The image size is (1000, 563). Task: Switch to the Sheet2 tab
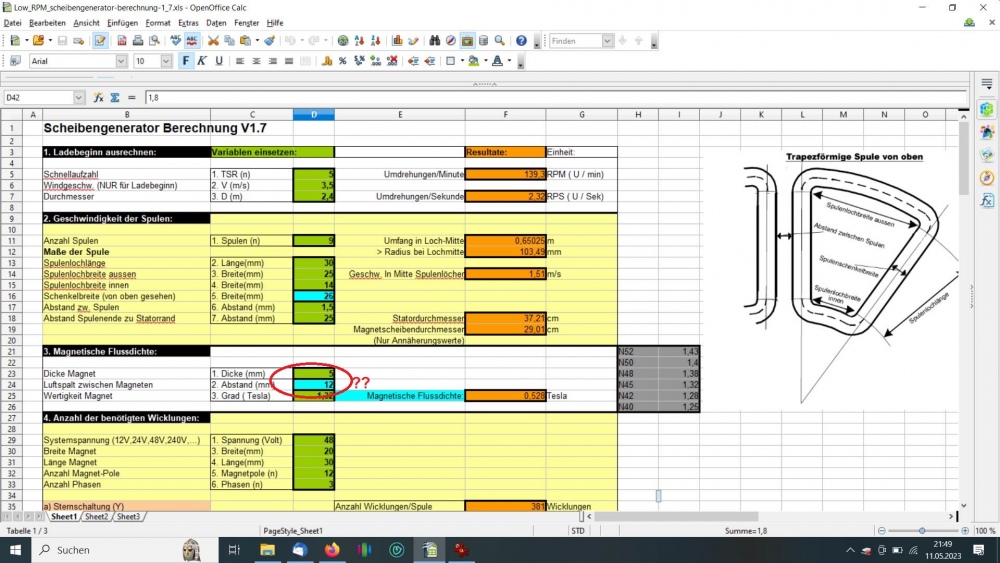pyautogui.click(x=97, y=516)
